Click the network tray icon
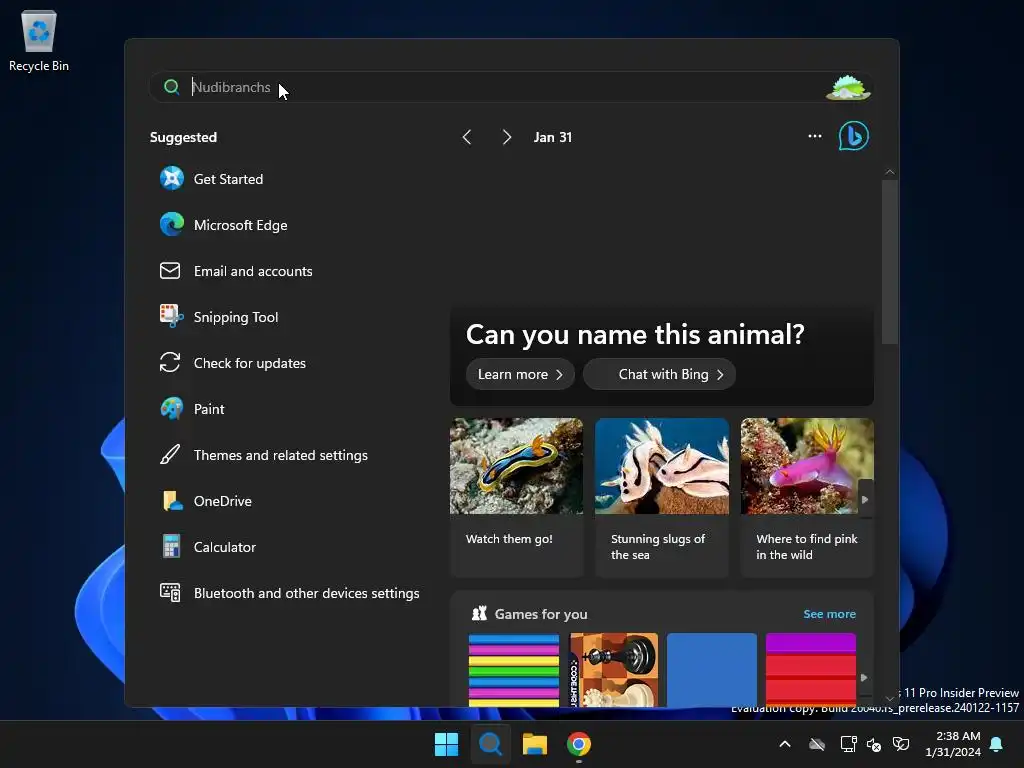Image resolution: width=1024 pixels, height=768 pixels. [x=848, y=744]
